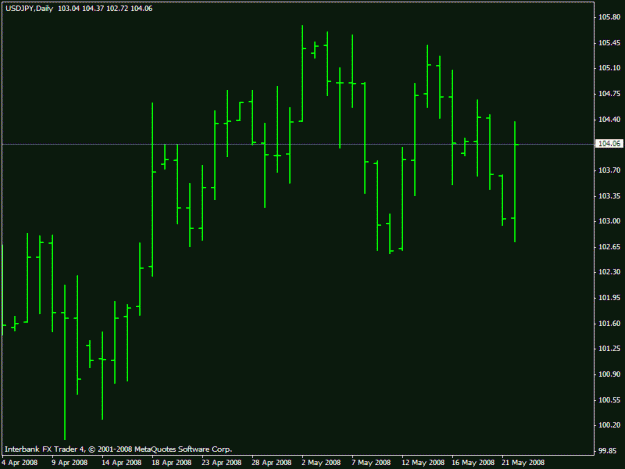The width and height of the screenshot is (625, 469).
Task: Click the 21 May 2008 date label
Action: [x=523, y=463]
